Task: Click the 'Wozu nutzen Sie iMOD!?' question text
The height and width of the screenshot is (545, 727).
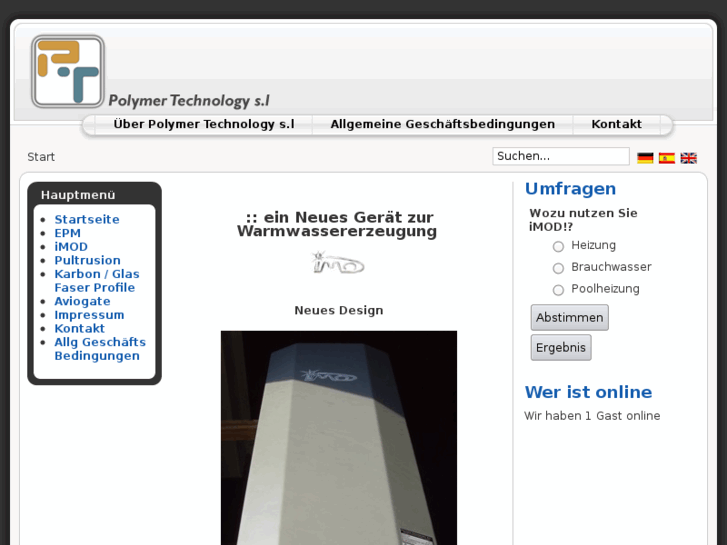Action: tap(583, 220)
